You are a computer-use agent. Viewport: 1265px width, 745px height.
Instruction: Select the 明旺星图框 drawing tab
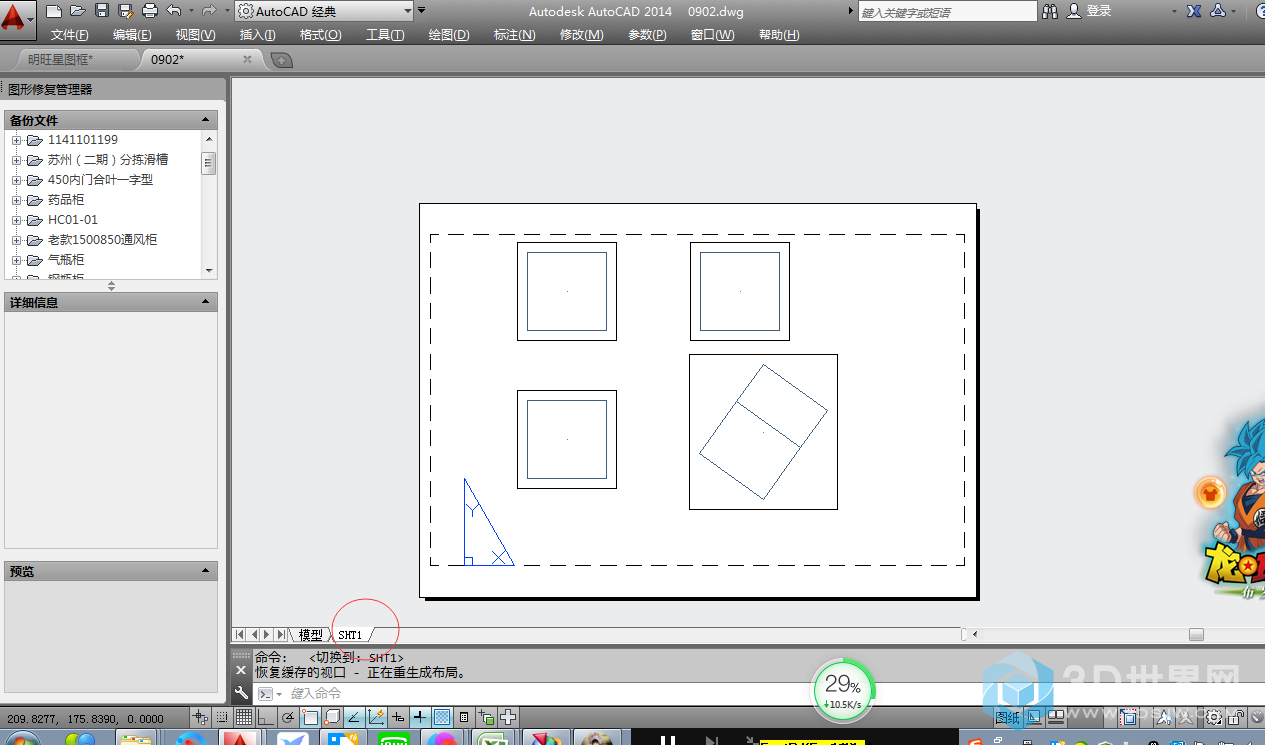tap(61, 60)
